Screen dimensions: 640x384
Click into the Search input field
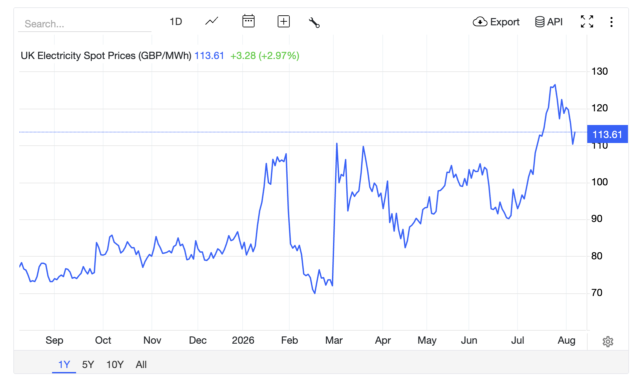click(x=84, y=24)
